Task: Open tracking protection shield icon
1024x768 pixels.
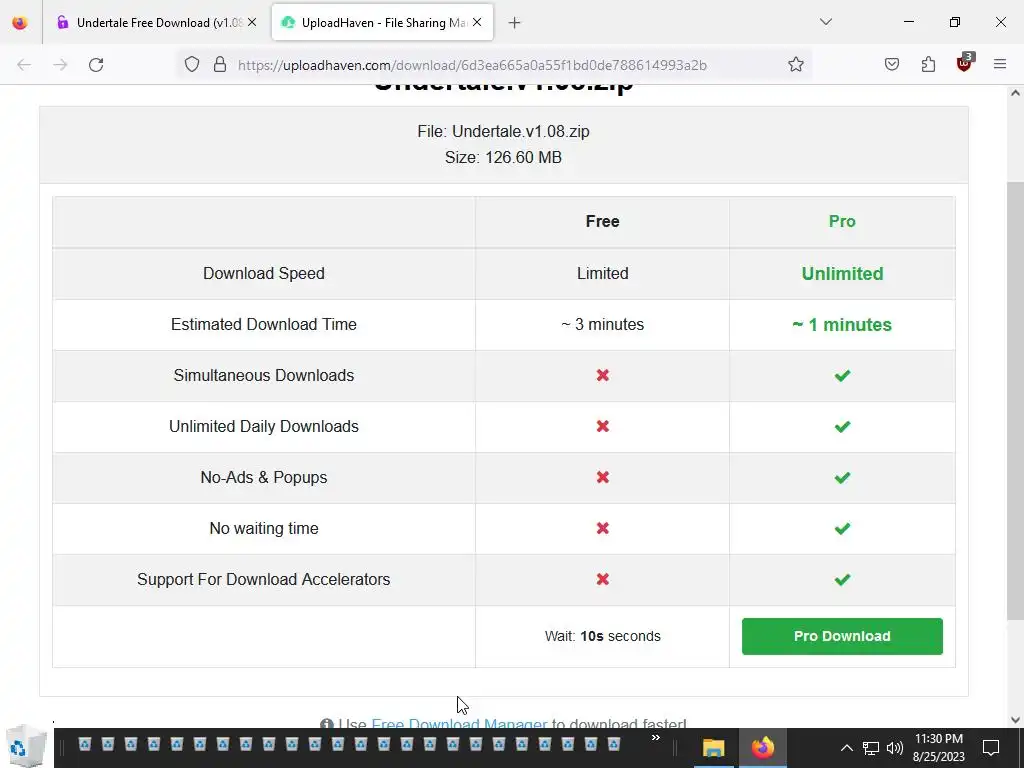Action: pos(191,64)
